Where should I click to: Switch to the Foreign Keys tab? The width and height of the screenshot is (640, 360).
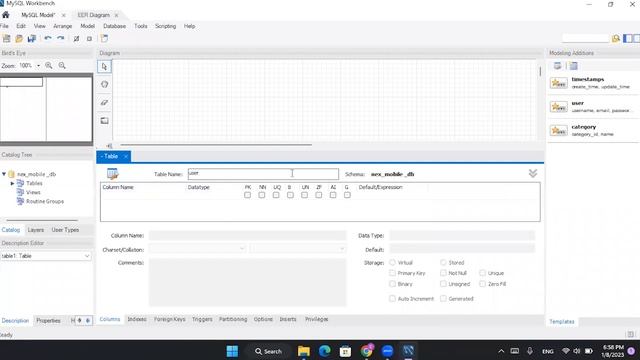[169, 319]
